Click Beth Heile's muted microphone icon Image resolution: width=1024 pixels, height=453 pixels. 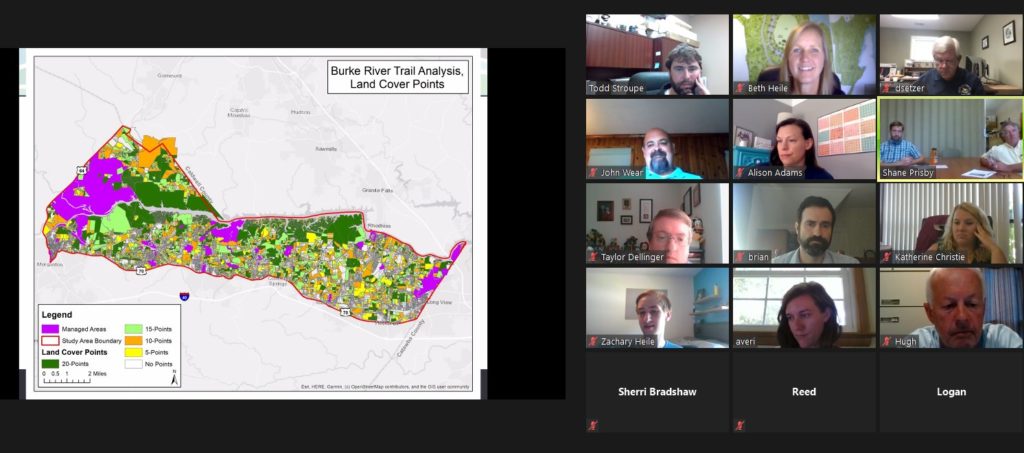click(741, 88)
